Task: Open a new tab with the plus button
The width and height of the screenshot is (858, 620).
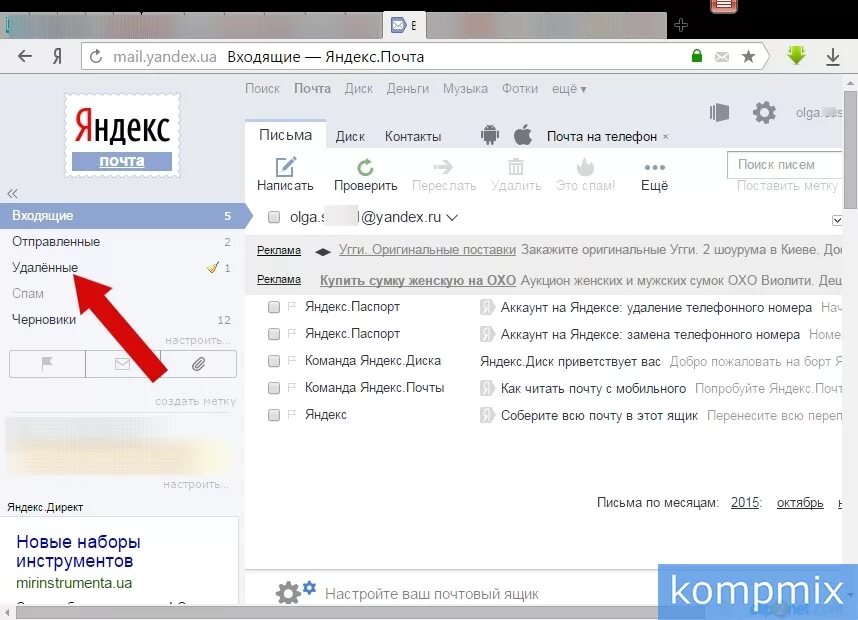Action: (x=681, y=25)
